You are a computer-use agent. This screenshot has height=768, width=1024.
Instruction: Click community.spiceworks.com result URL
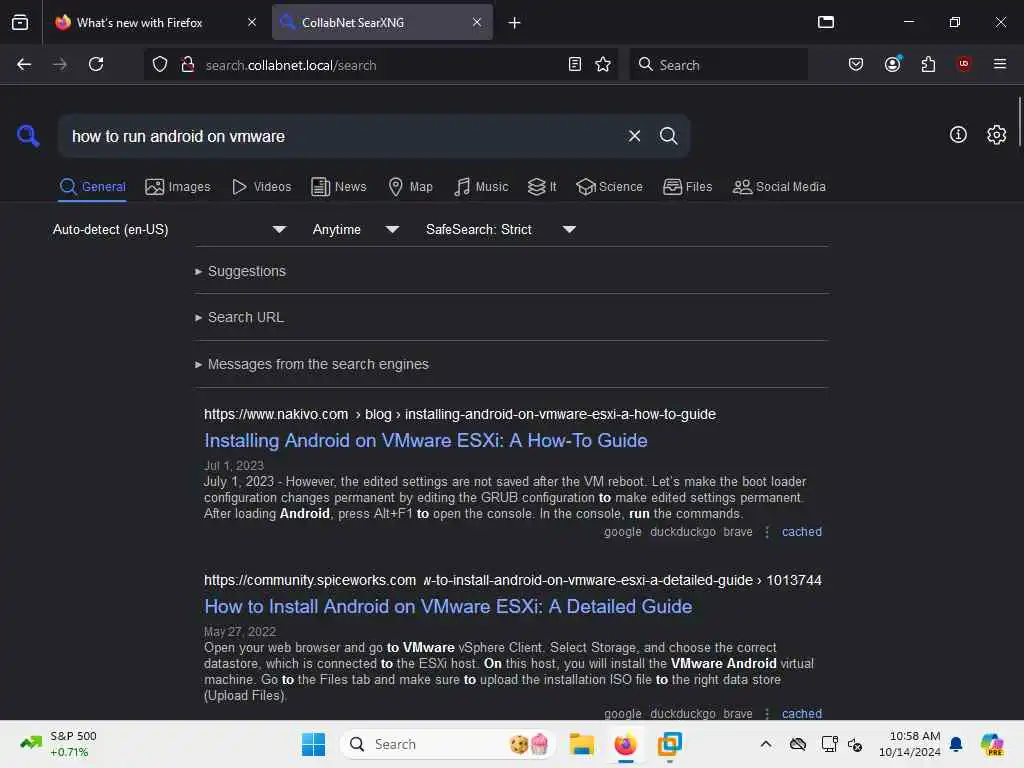point(513,580)
